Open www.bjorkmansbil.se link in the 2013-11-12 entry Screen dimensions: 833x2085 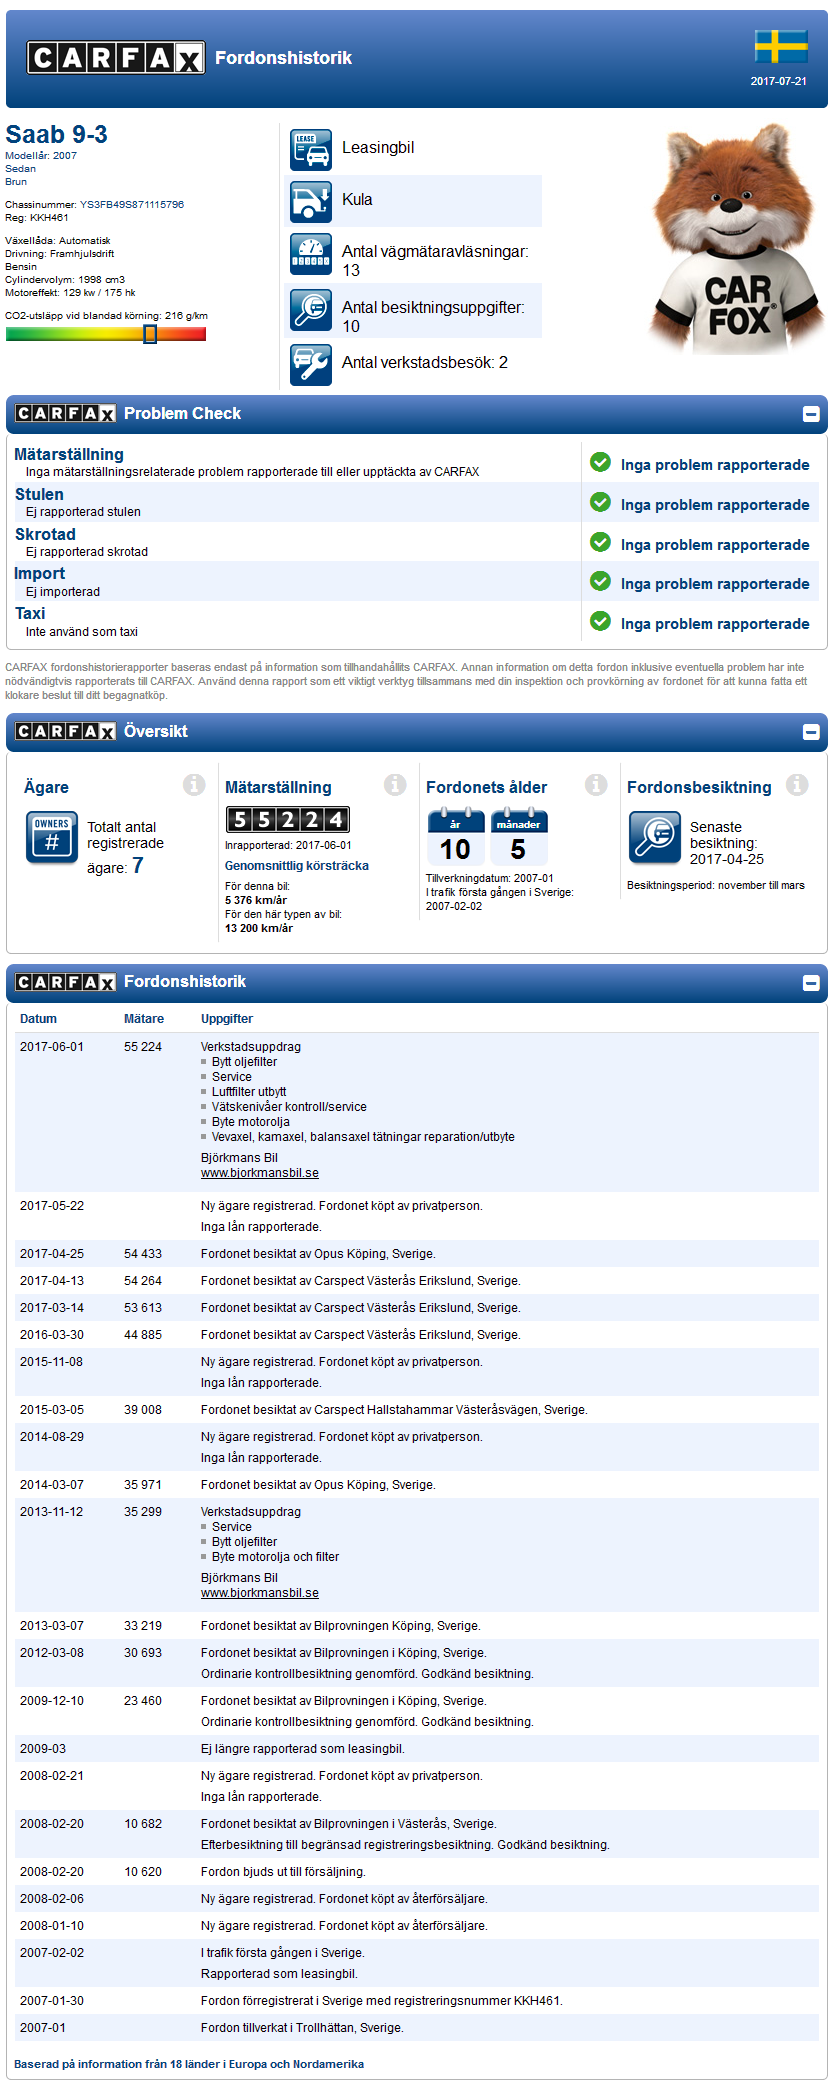[260, 1593]
